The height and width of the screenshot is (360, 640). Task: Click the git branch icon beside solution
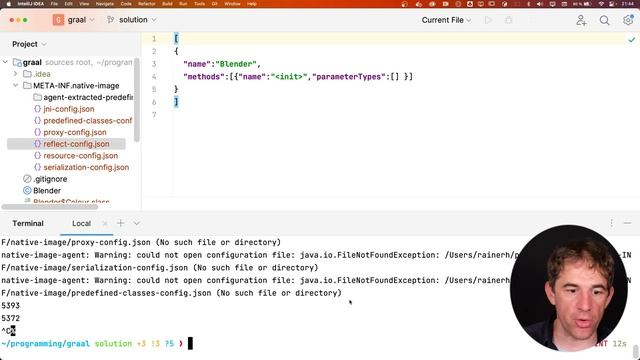[x=110, y=20]
